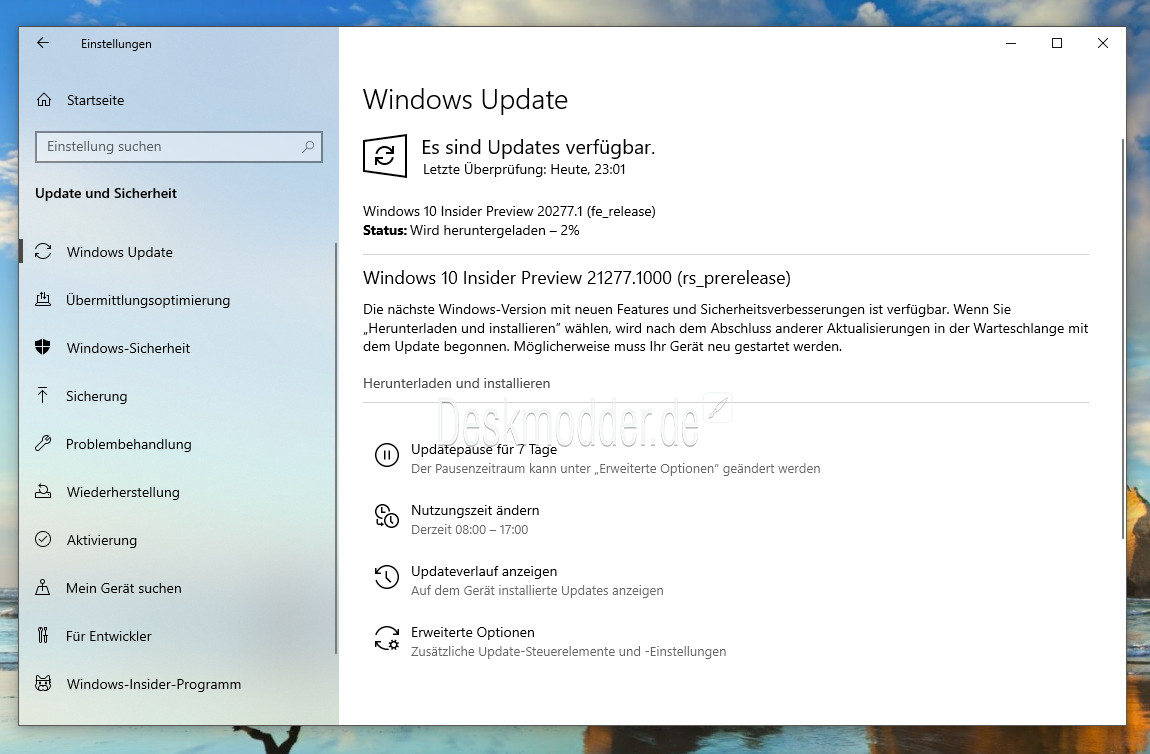Maximize the Einstellungen window
This screenshot has width=1150, height=754.
pyautogui.click(x=1057, y=43)
